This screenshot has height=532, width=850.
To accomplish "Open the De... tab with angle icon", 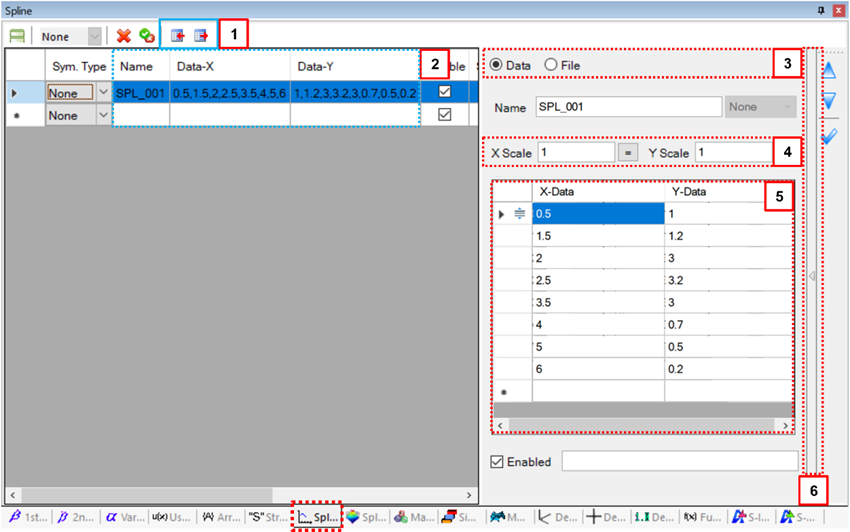I will [x=557, y=517].
